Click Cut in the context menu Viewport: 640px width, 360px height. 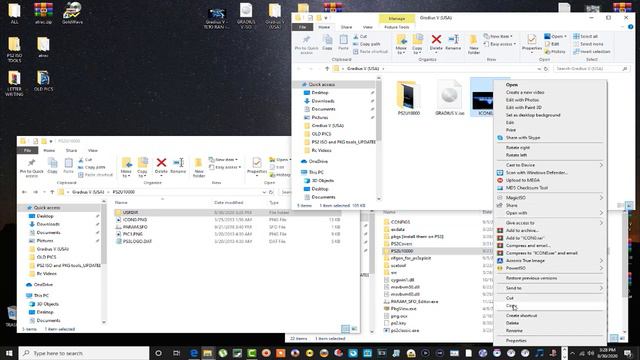tap(510, 298)
